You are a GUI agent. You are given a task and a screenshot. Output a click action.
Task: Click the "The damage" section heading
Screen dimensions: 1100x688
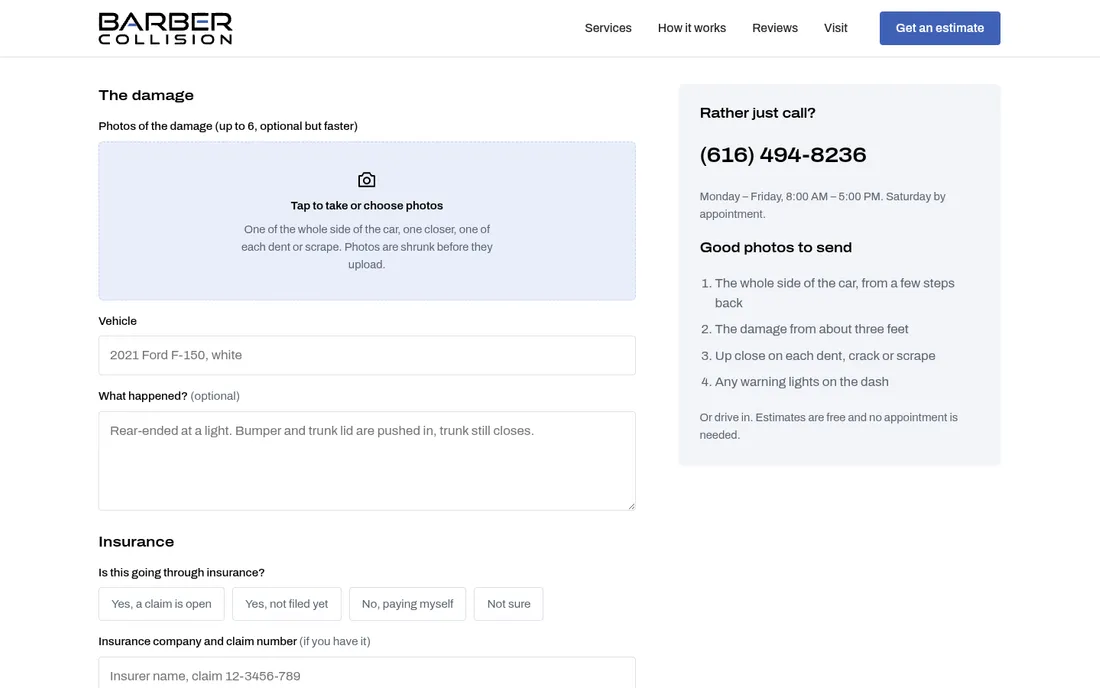(x=146, y=95)
